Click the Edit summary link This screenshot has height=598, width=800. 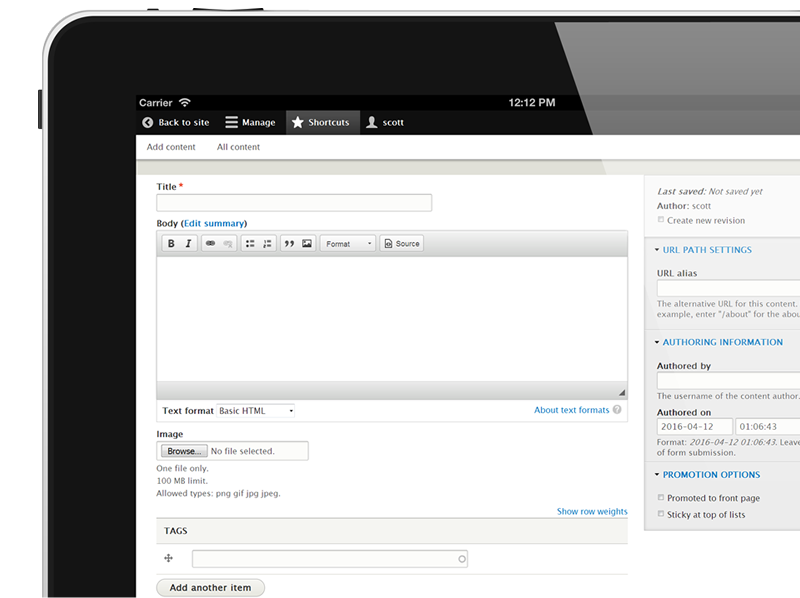tap(214, 223)
